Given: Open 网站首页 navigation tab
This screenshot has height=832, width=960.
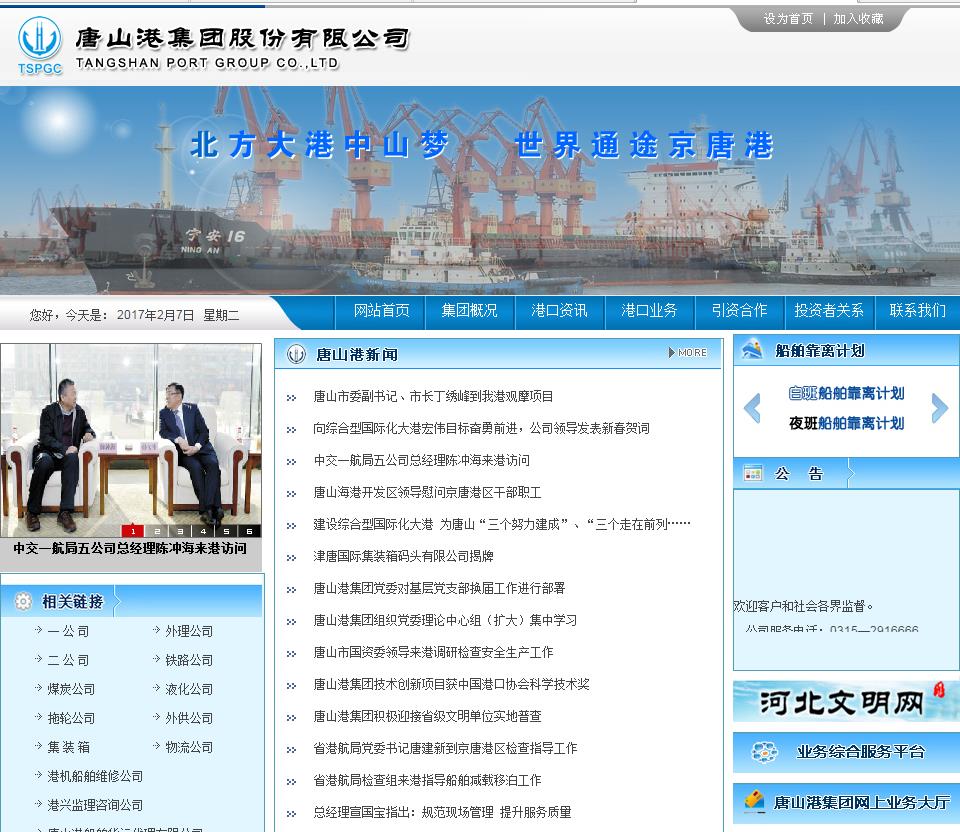Looking at the screenshot, I should [x=381, y=310].
